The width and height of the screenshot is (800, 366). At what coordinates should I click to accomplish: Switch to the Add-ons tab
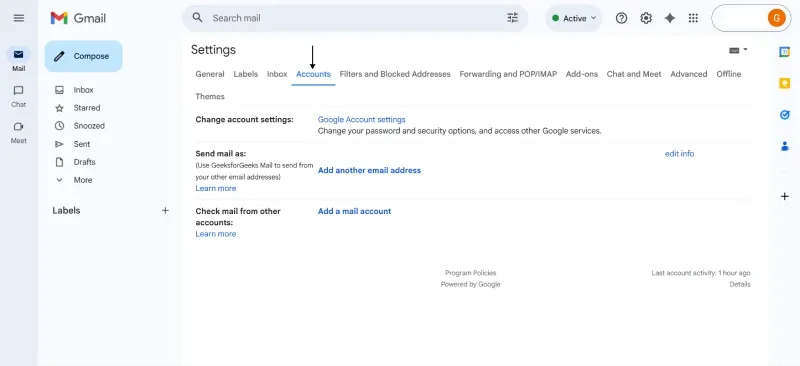(582, 74)
